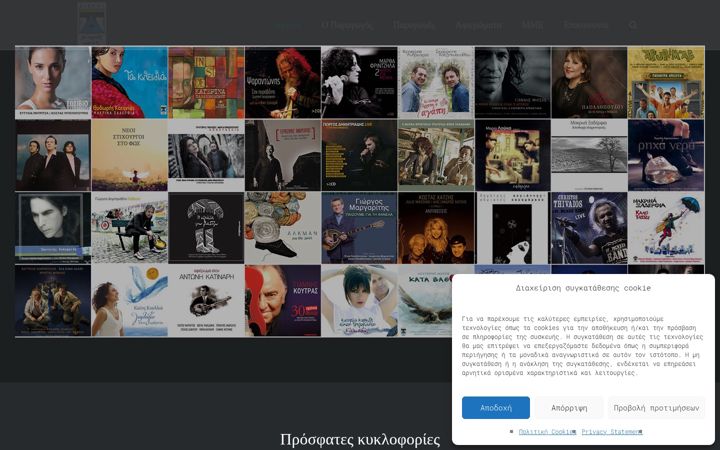720x450 pixels.
Task: Open the Κώστας Χατζής album cover
Action: (x=436, y=228)
